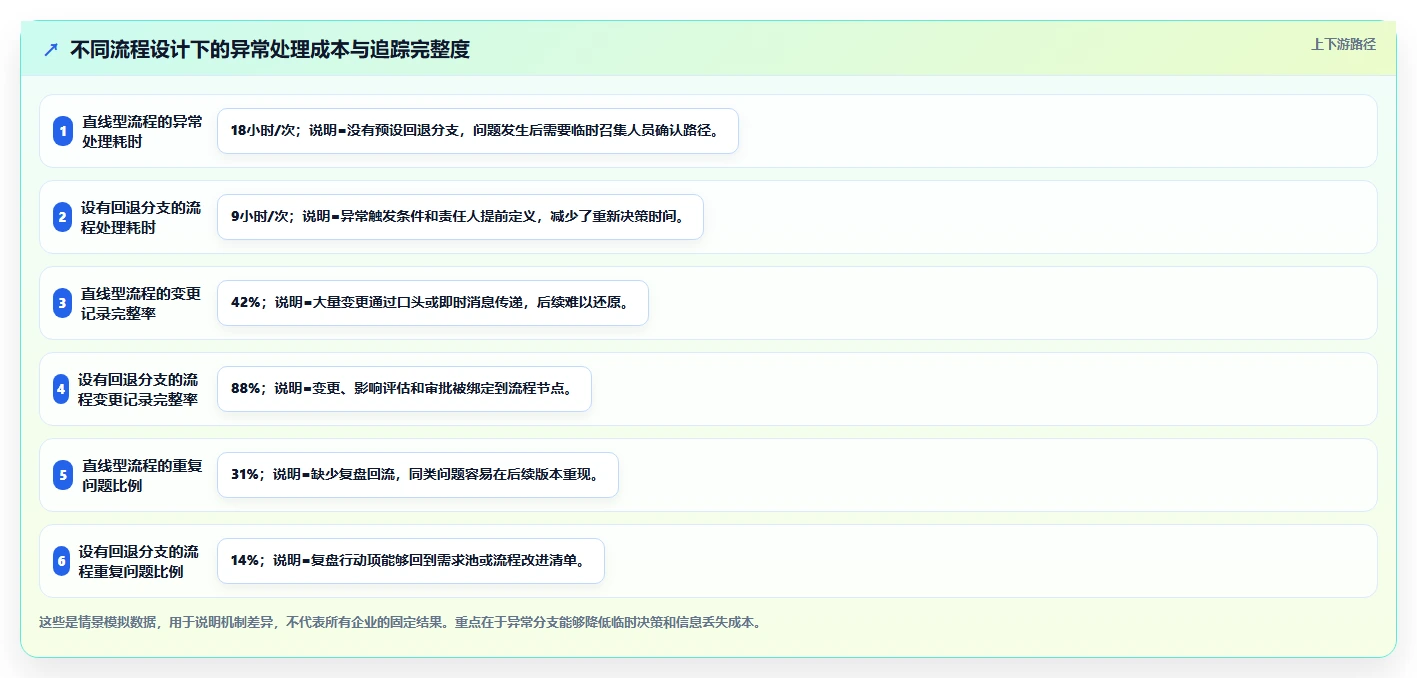This screenshot has height=678, width=1417.
Task: Click the arrow icon beside the card title
Action: (51, 49)
